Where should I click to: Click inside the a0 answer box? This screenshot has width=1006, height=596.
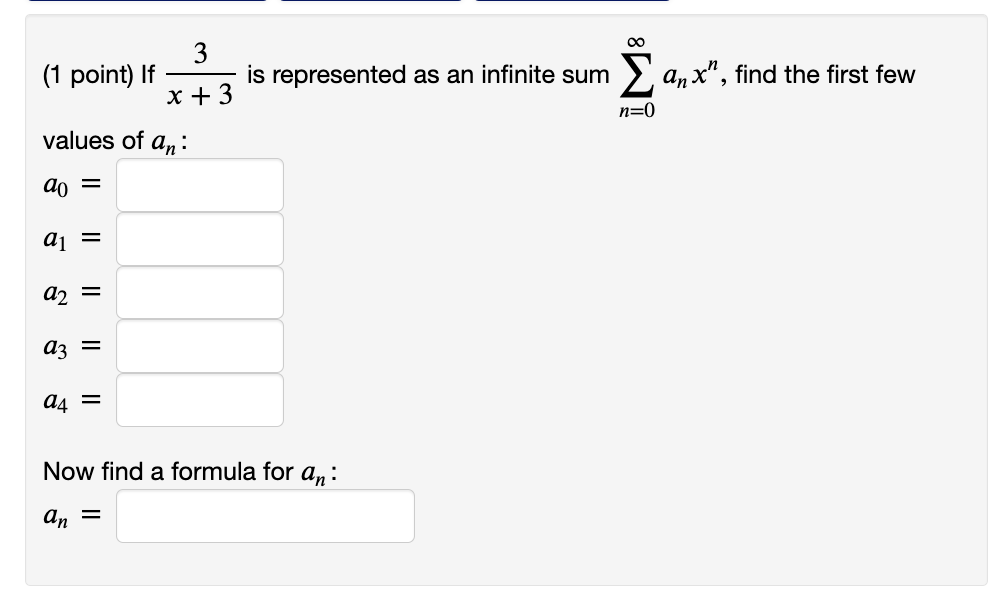[199, 184]
